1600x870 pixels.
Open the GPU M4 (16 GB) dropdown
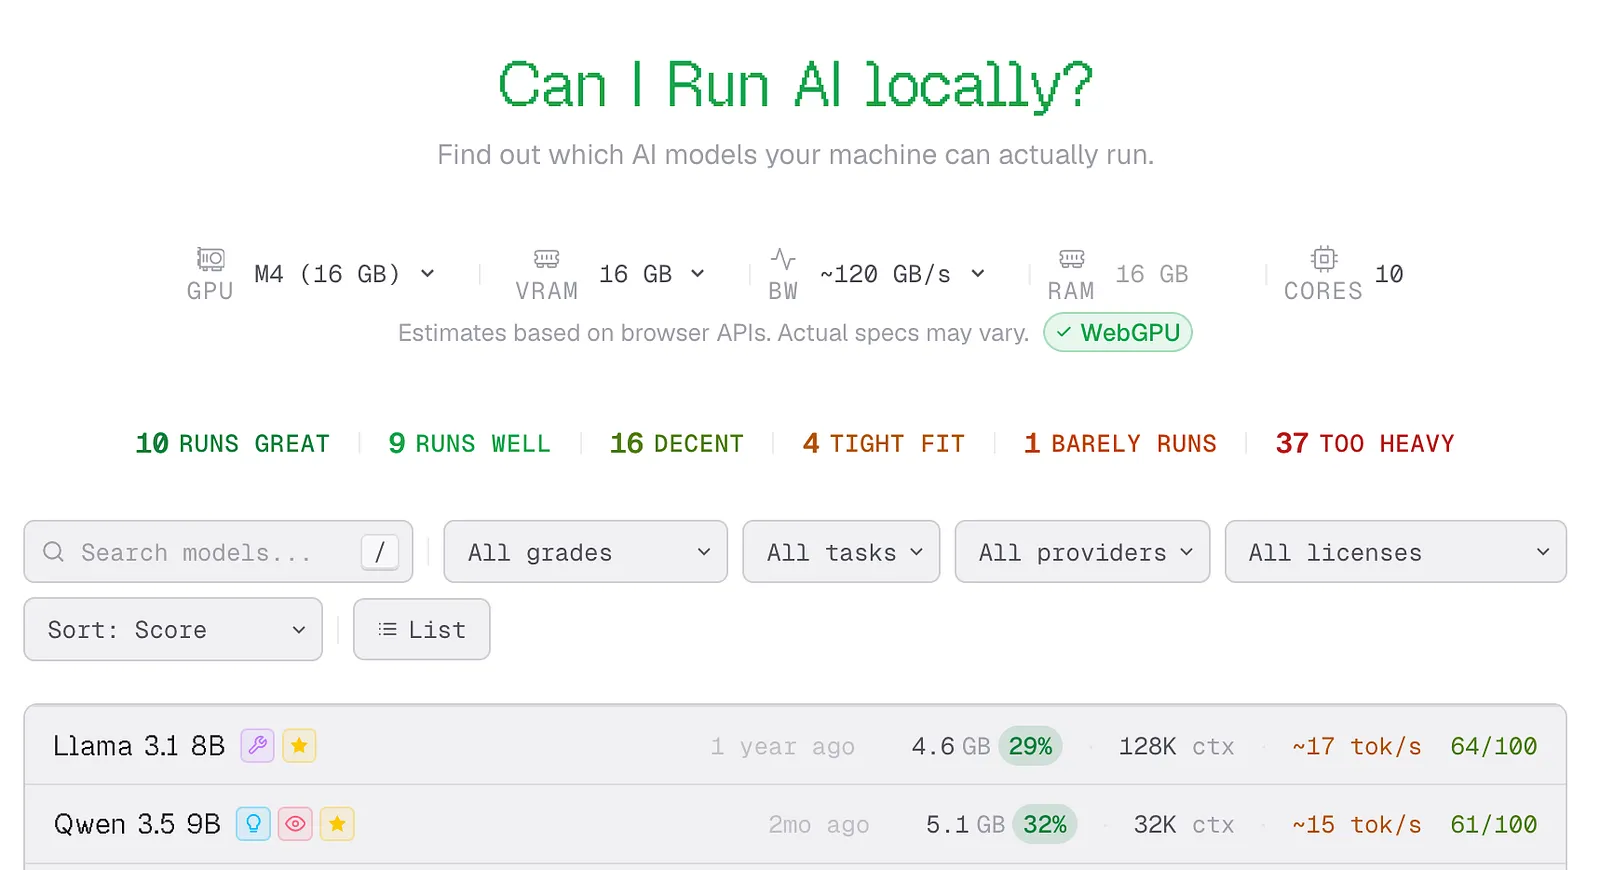(344, 274)
